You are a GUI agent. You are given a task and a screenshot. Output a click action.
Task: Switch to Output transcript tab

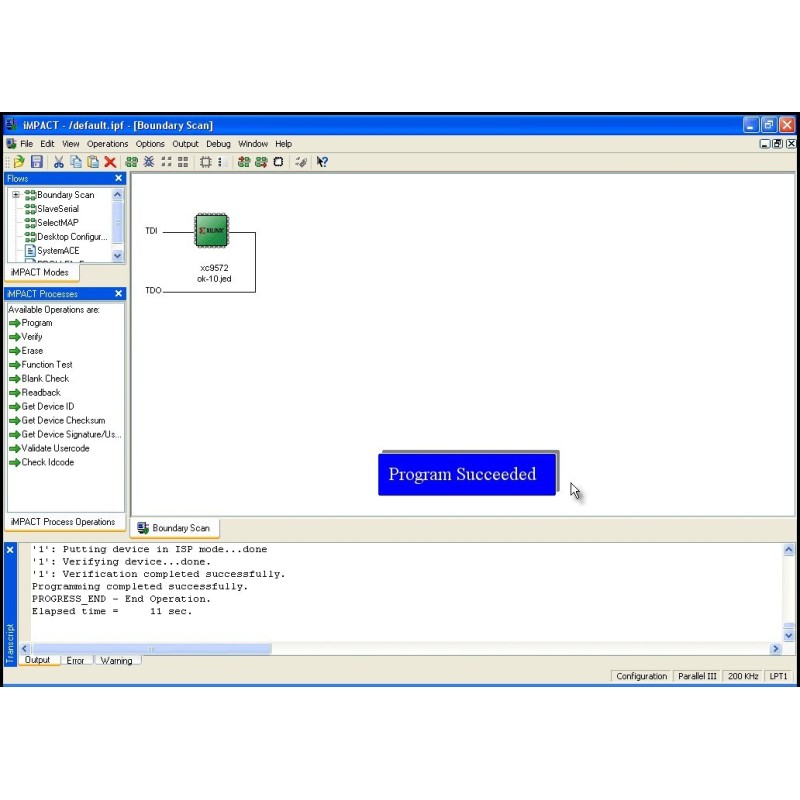[38, 660]
